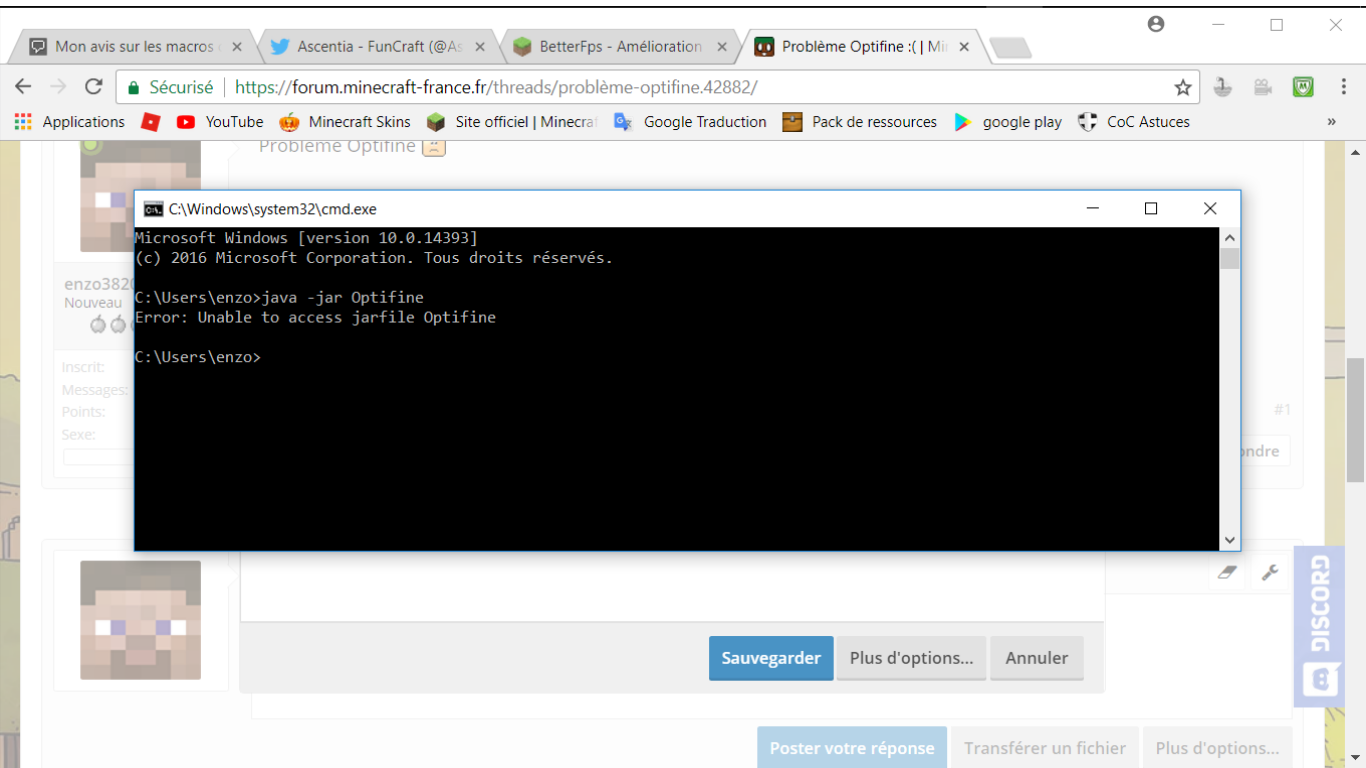The width and height of the screenshot is (1366, 768).
Task: Click the 'Plus d'options...' button beside Transférer un fichier
Action: 1217,748
